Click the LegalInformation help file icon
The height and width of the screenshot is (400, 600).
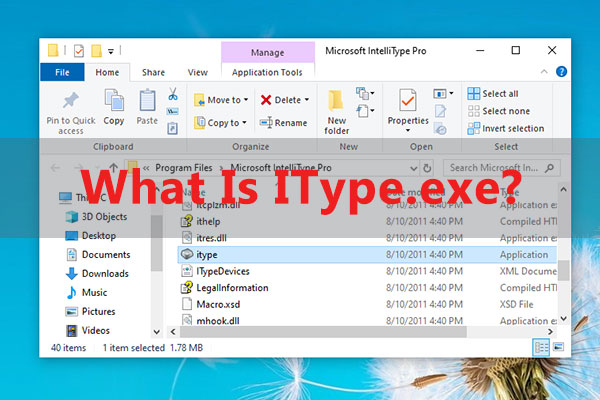coord(187,287)
